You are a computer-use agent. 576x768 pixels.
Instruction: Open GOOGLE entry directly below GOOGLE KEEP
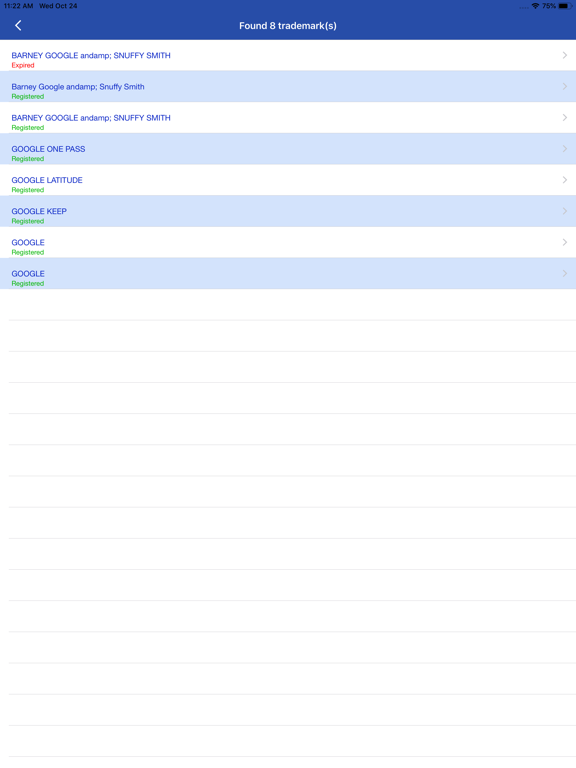[x=288, y=242]
